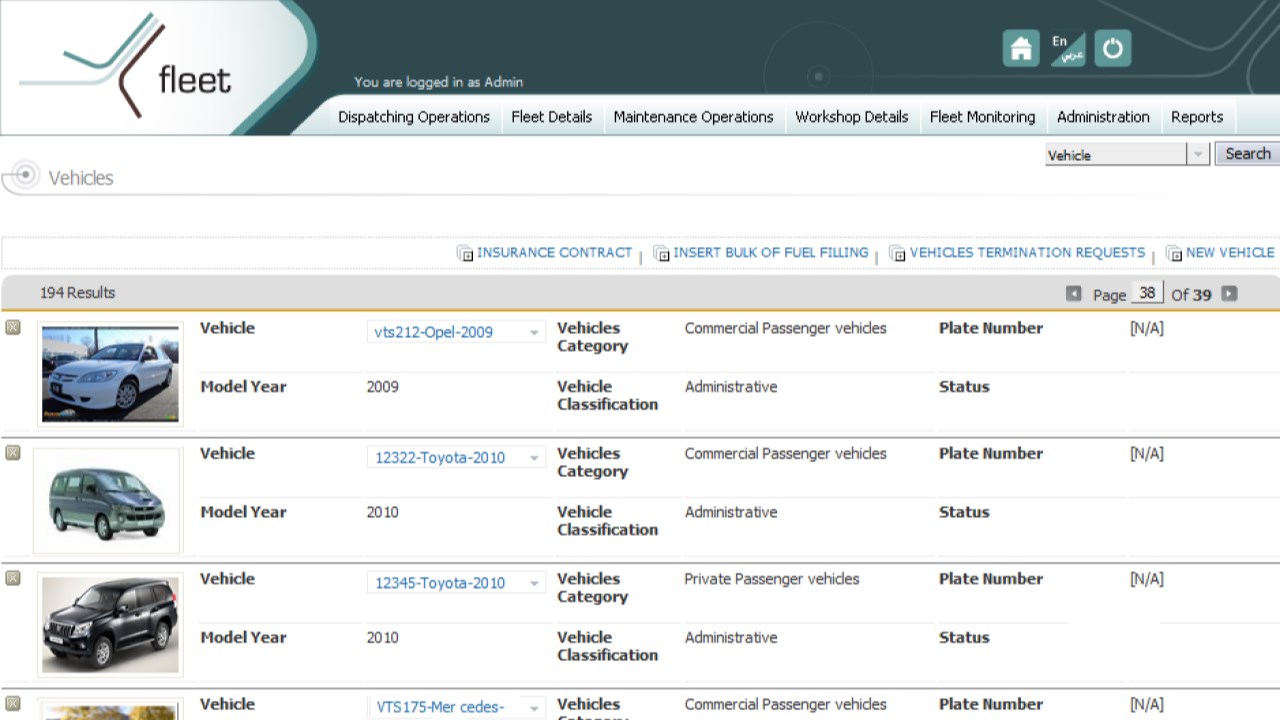1280x720 pixels.
Task: Click the 'Of 39' page count text
Action: pos(1192,294)
